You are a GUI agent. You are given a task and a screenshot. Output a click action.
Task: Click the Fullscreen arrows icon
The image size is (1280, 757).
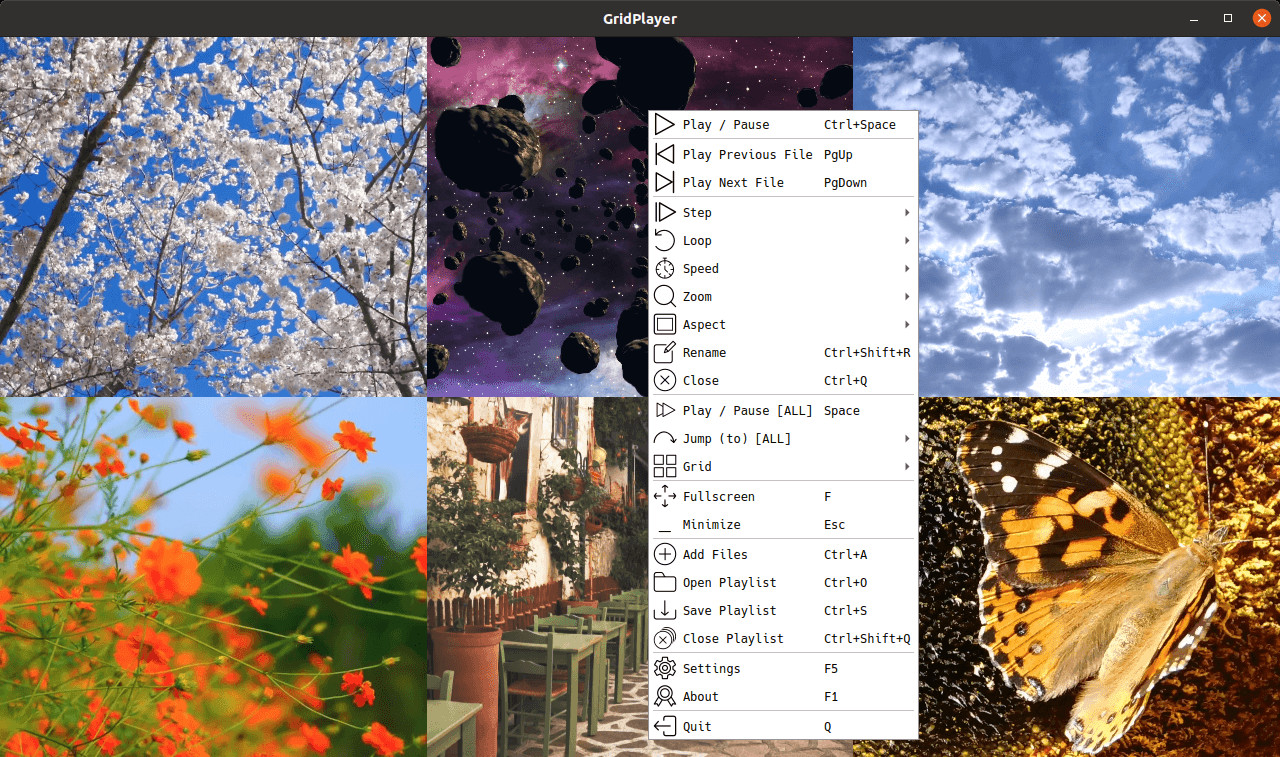pyautogui.click(x=665, y=496)
